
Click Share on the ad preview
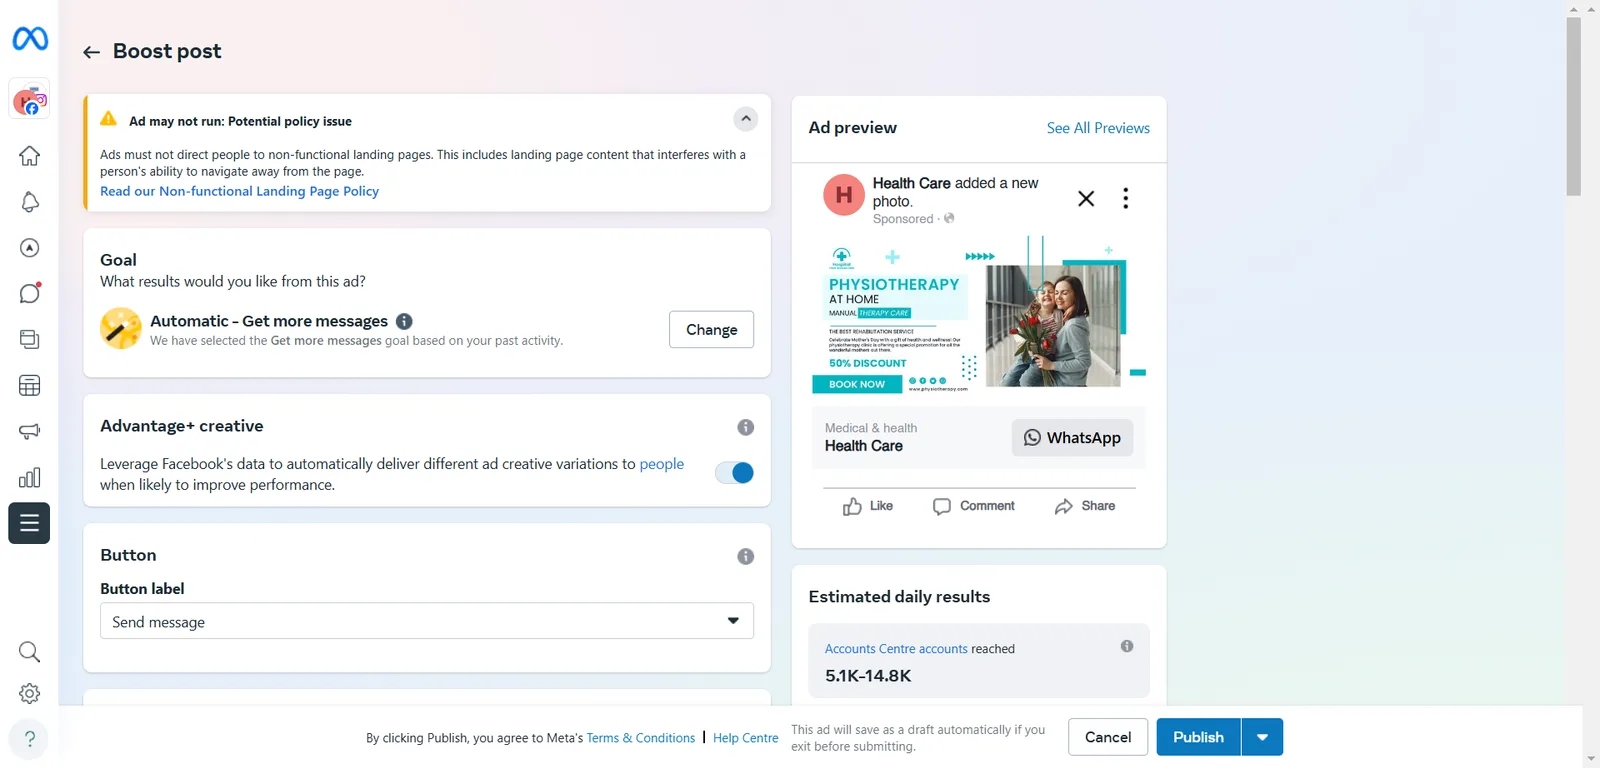tap(1085, 506)
